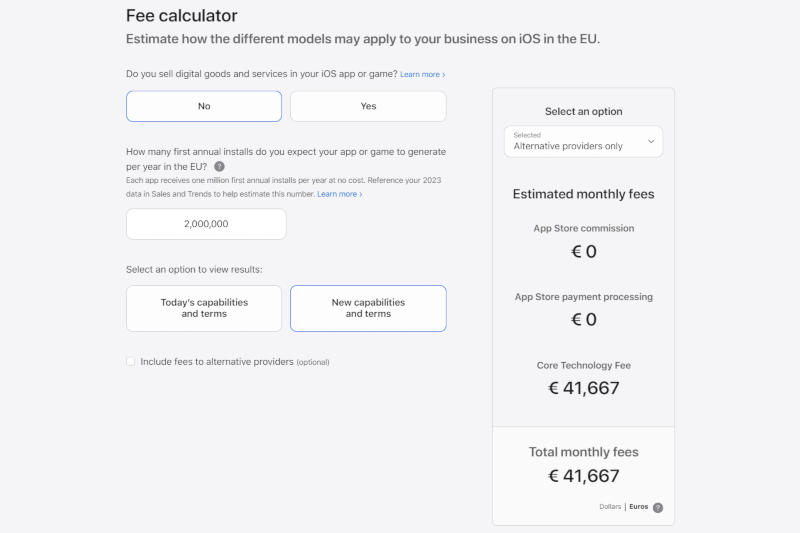Click the help icon next to Euros

pos(658,508)
